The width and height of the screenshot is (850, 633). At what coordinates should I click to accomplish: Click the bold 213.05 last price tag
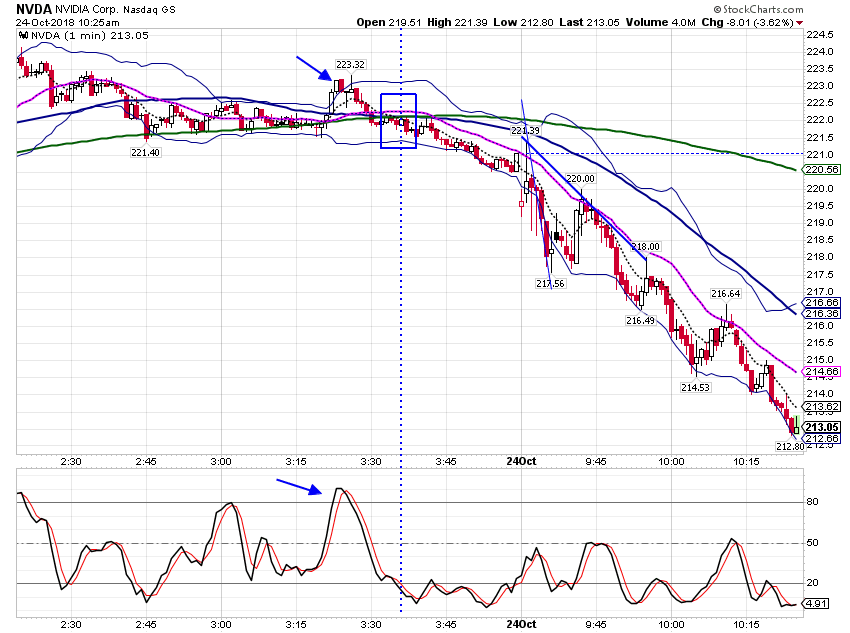[x=822, y=427]
